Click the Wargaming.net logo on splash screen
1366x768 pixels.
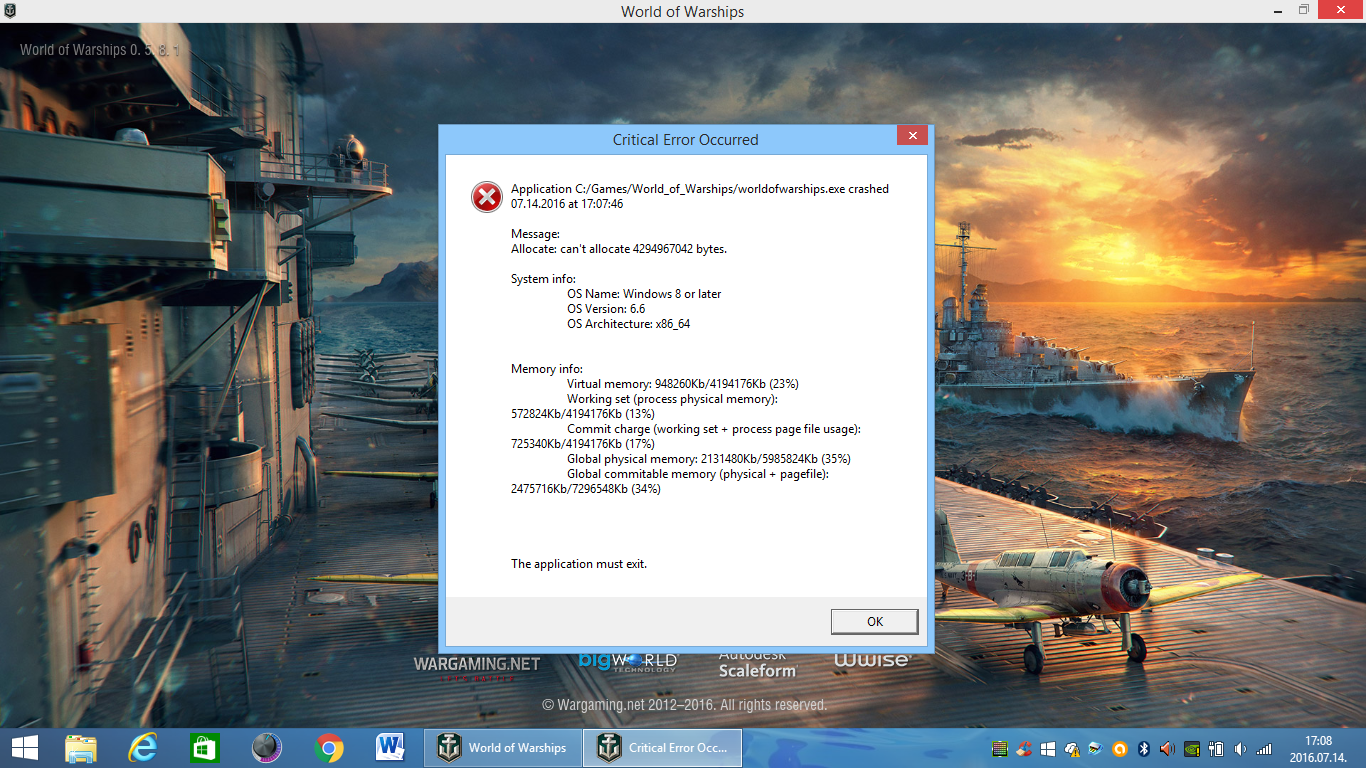point(477,666)
